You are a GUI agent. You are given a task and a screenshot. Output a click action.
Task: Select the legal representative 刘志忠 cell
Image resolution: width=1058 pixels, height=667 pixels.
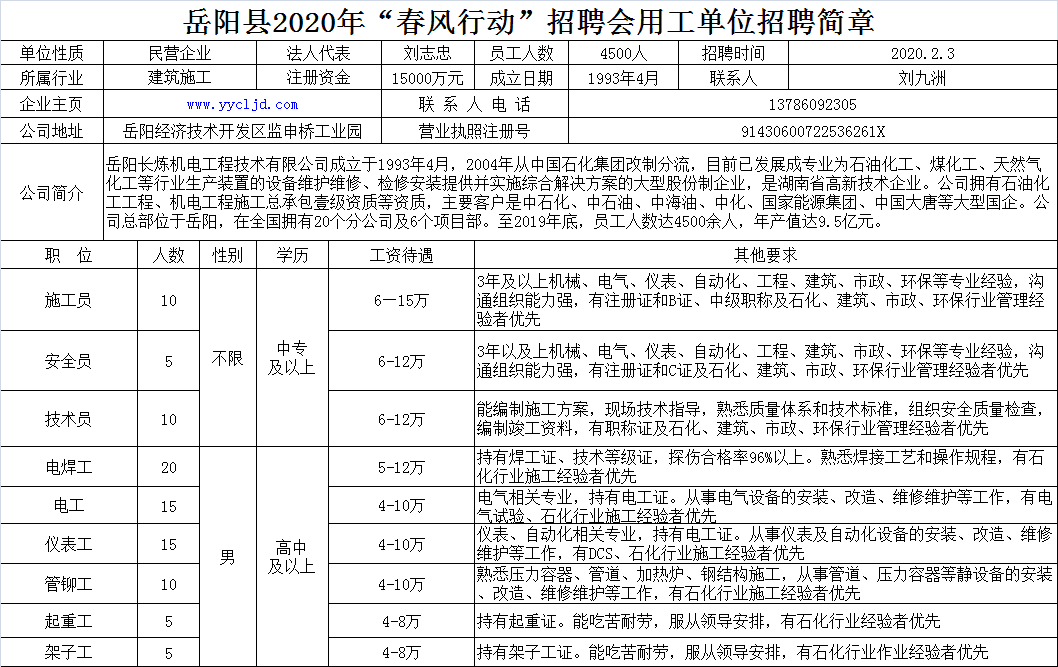428,53
